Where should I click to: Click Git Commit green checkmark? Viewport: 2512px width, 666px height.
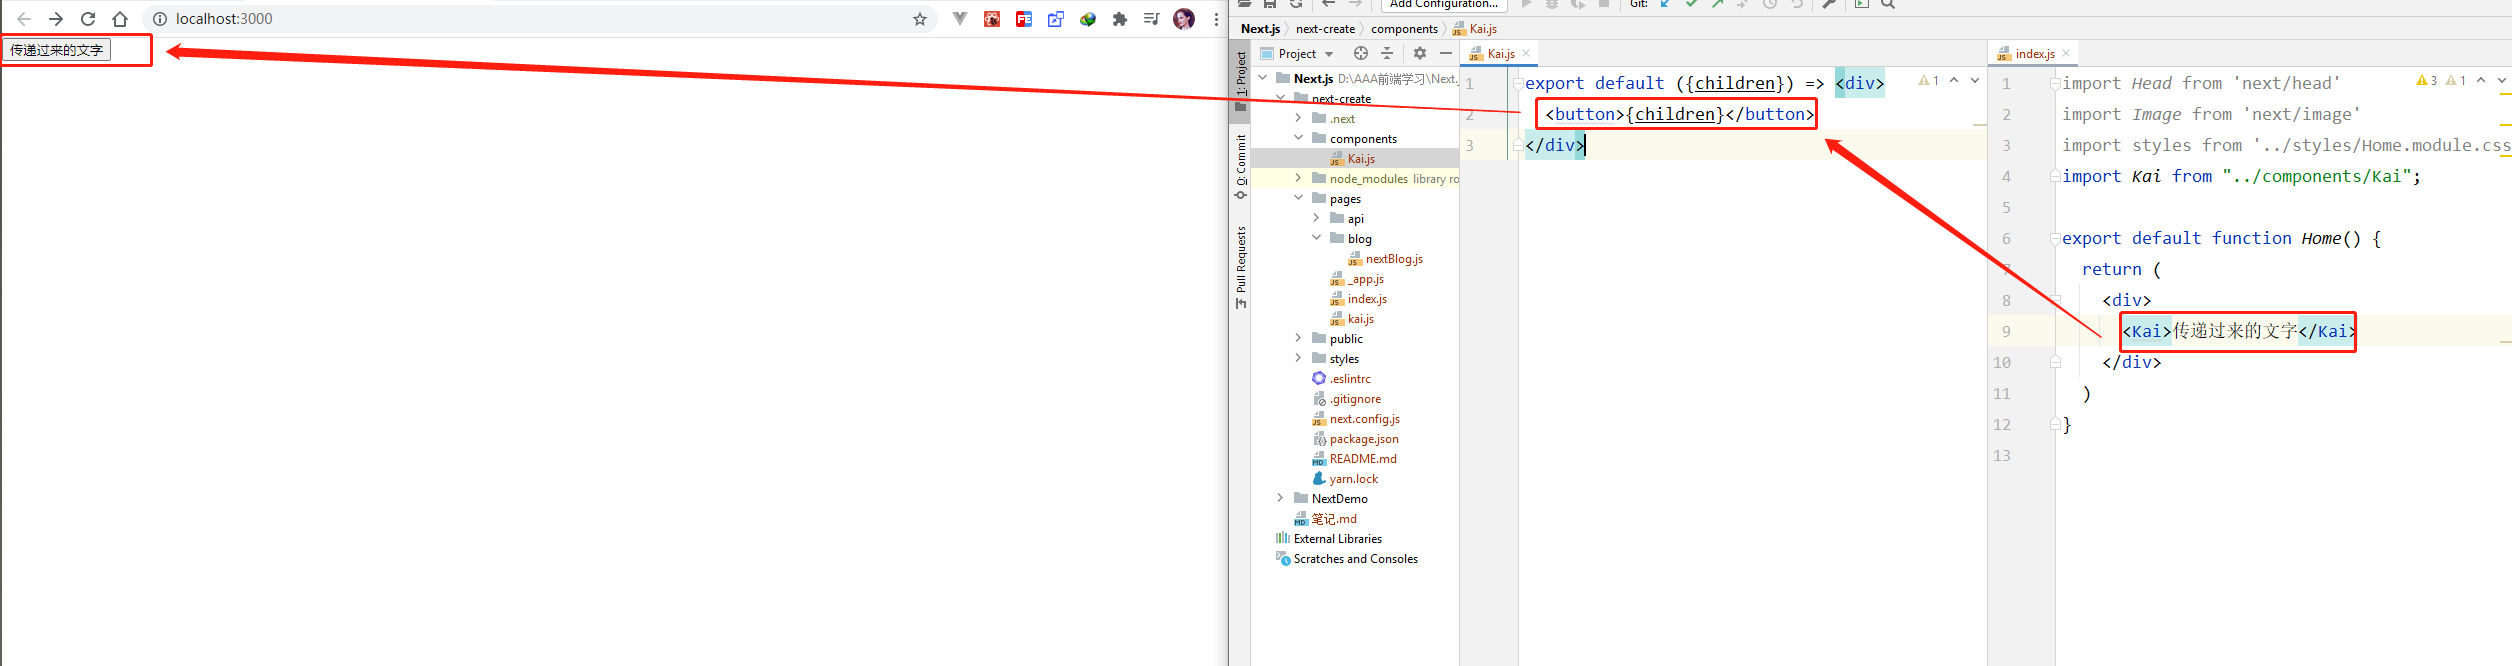pyautogui.click(x=1692, y=4)
